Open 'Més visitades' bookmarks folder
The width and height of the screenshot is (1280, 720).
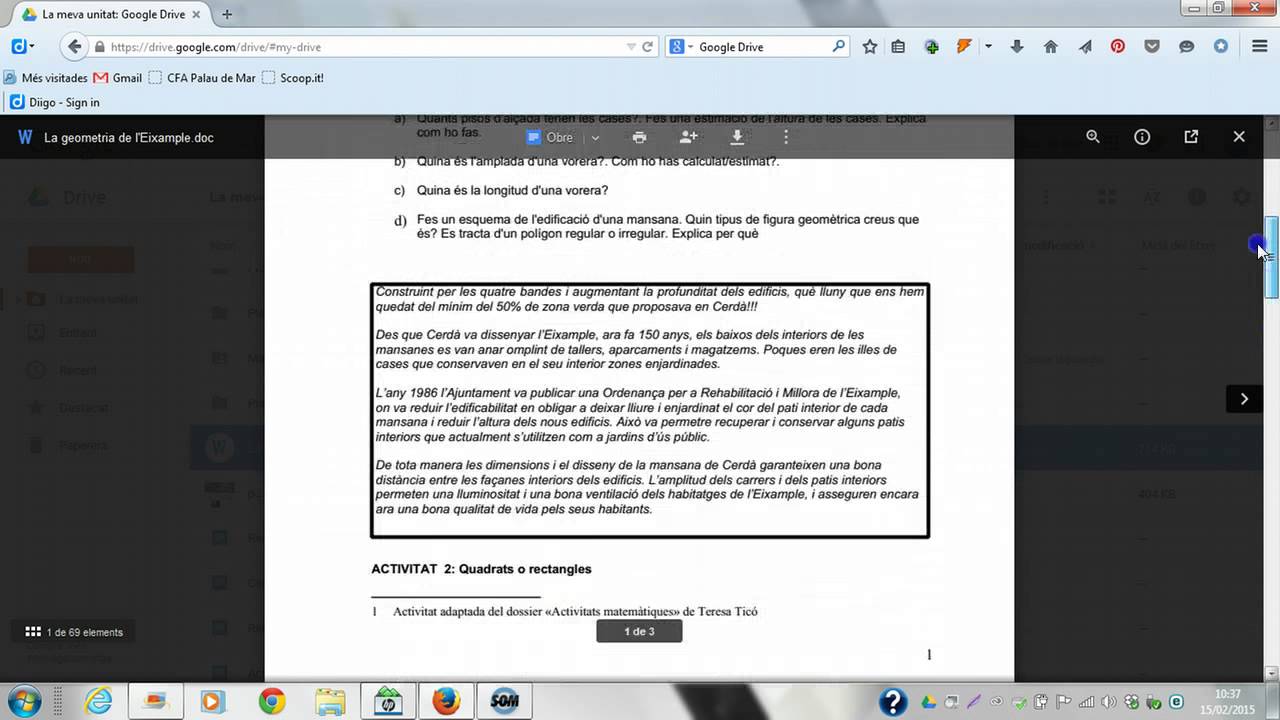coord(47,77)
